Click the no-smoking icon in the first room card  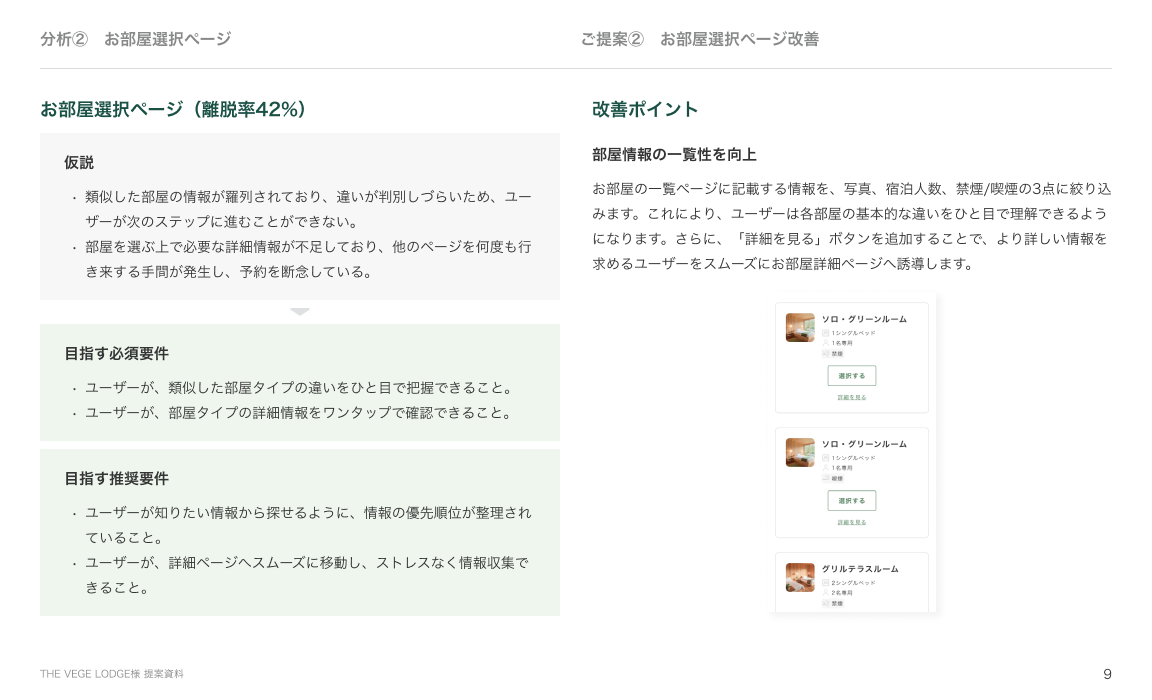826,353
